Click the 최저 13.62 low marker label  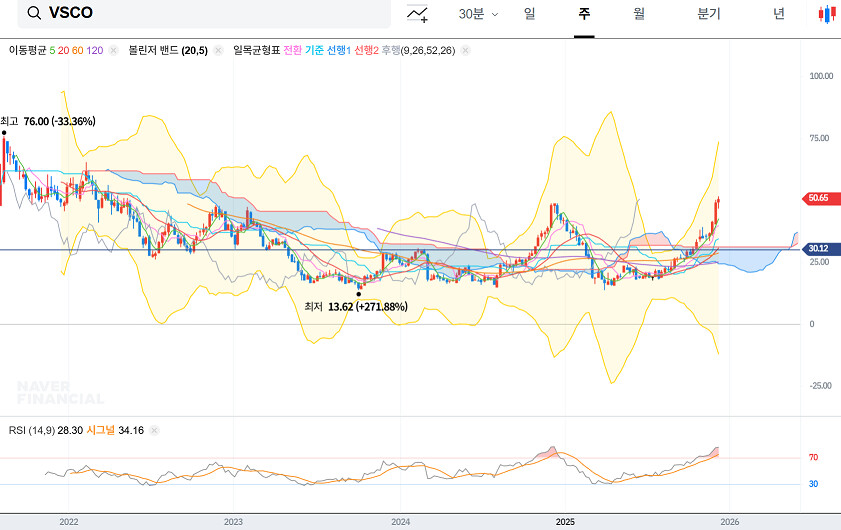[356, 307]
